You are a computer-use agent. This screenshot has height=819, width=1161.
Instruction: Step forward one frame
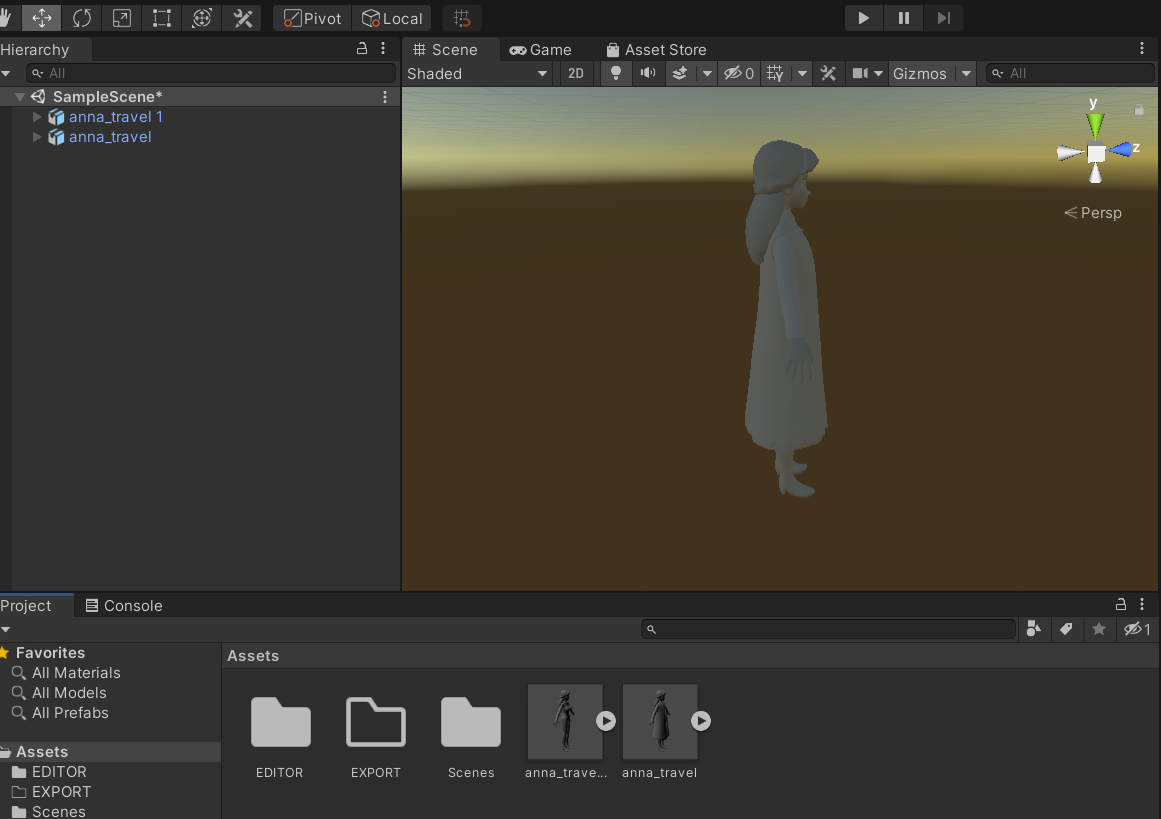(943, 18)
